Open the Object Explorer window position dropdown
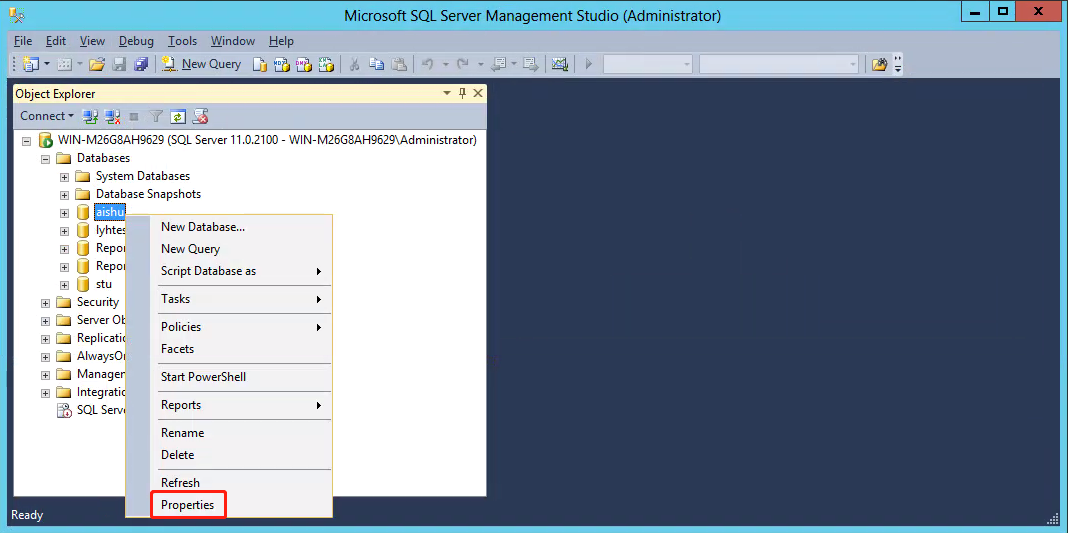1068x533 pixels. coord(447,93)
